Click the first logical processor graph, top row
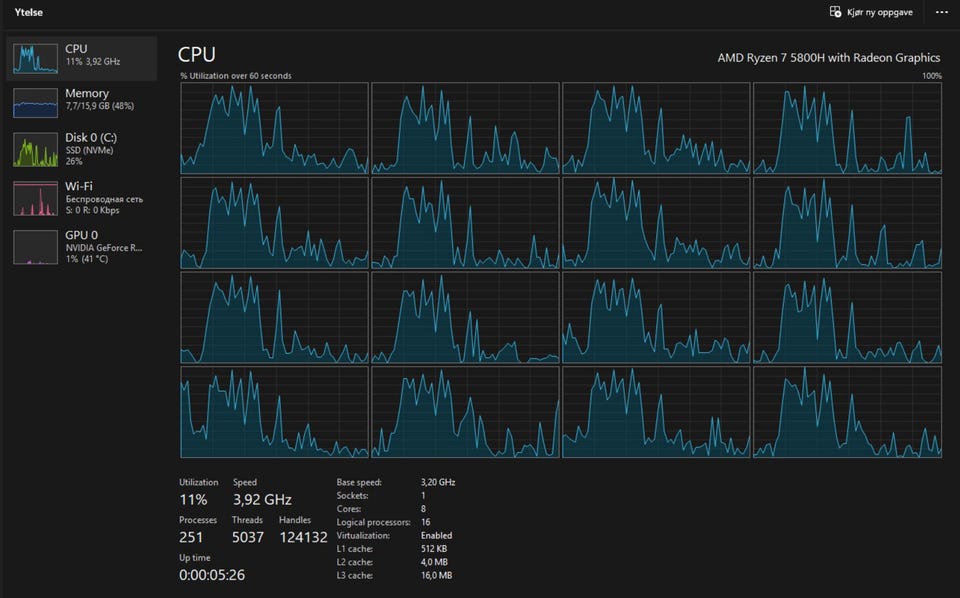 tap(274, 129)
